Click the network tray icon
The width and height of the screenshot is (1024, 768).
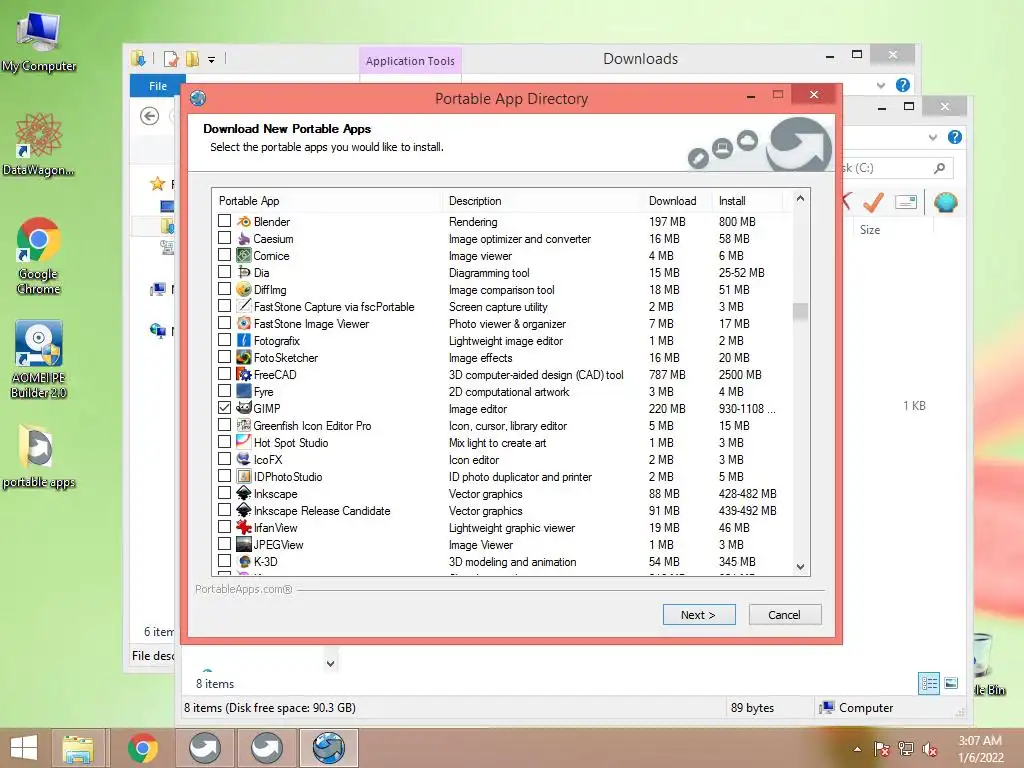(906, 749)
